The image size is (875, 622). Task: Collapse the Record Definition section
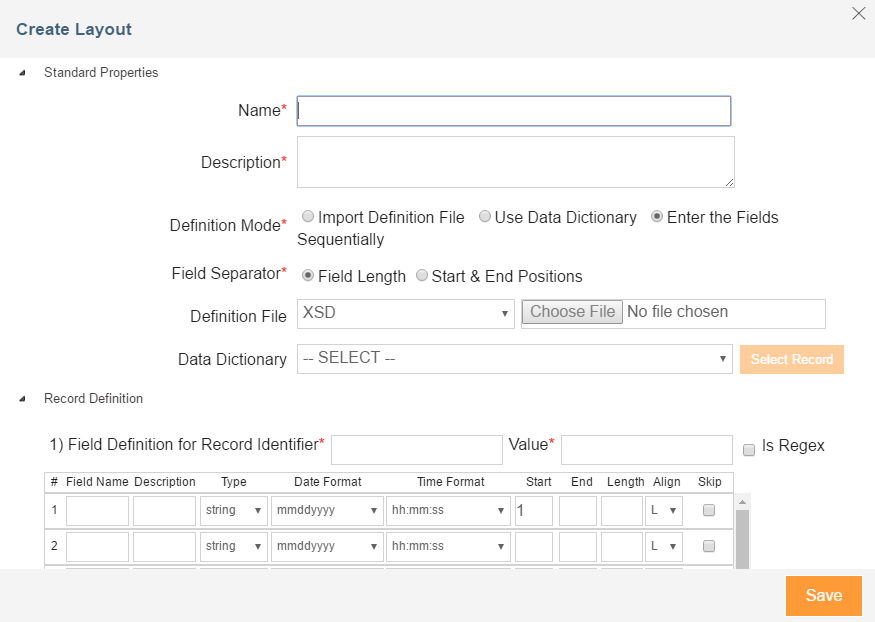(23, 399)
